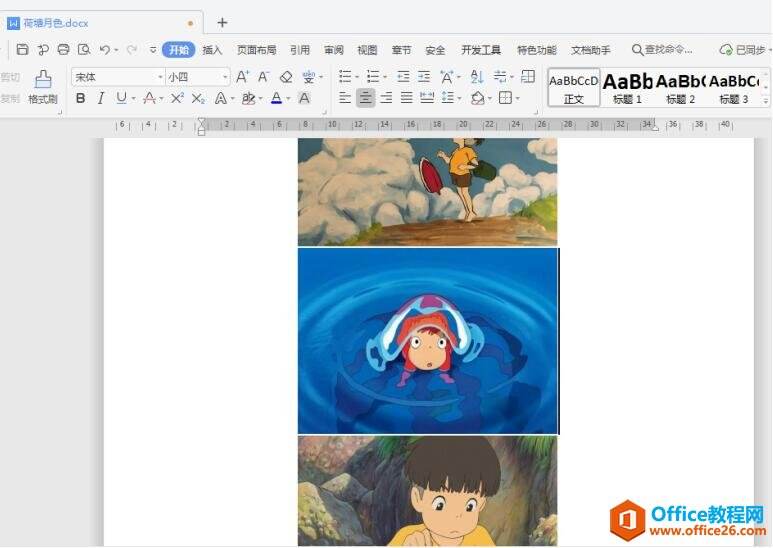Click the 已同步 sync status button
This screenshot has width=773, height=548.
tap(742, 50)
